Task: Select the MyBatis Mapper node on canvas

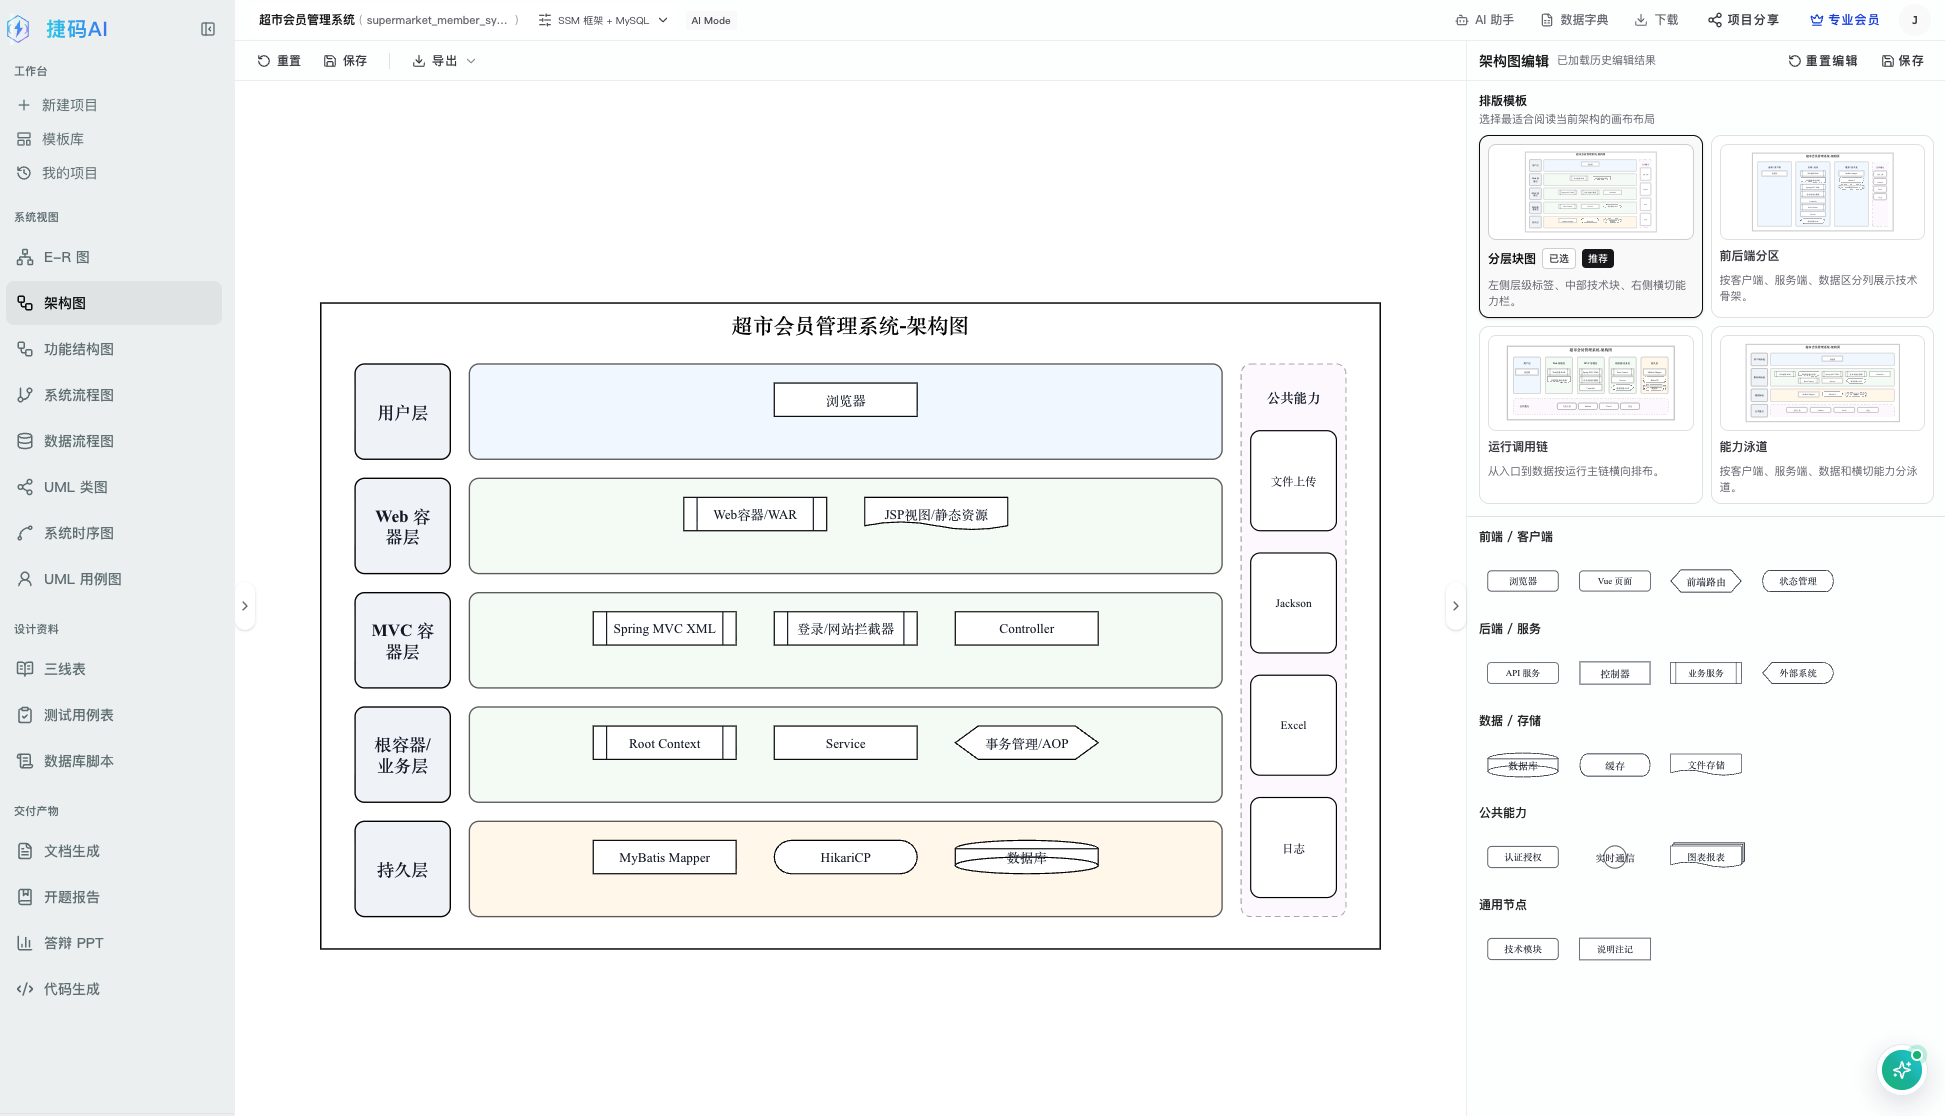Action: (x=665, y=857)
